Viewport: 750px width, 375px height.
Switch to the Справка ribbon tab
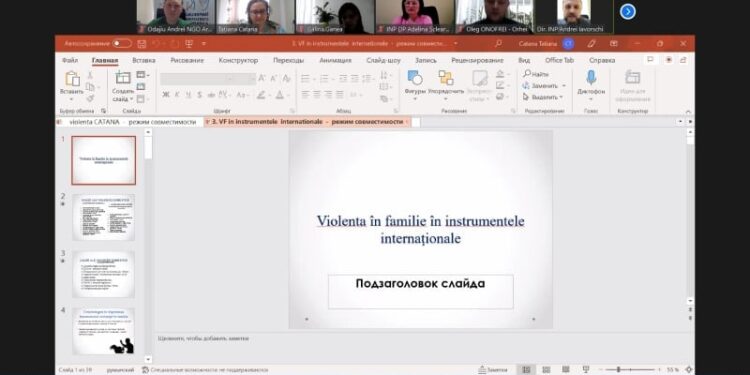click(602, 60)
